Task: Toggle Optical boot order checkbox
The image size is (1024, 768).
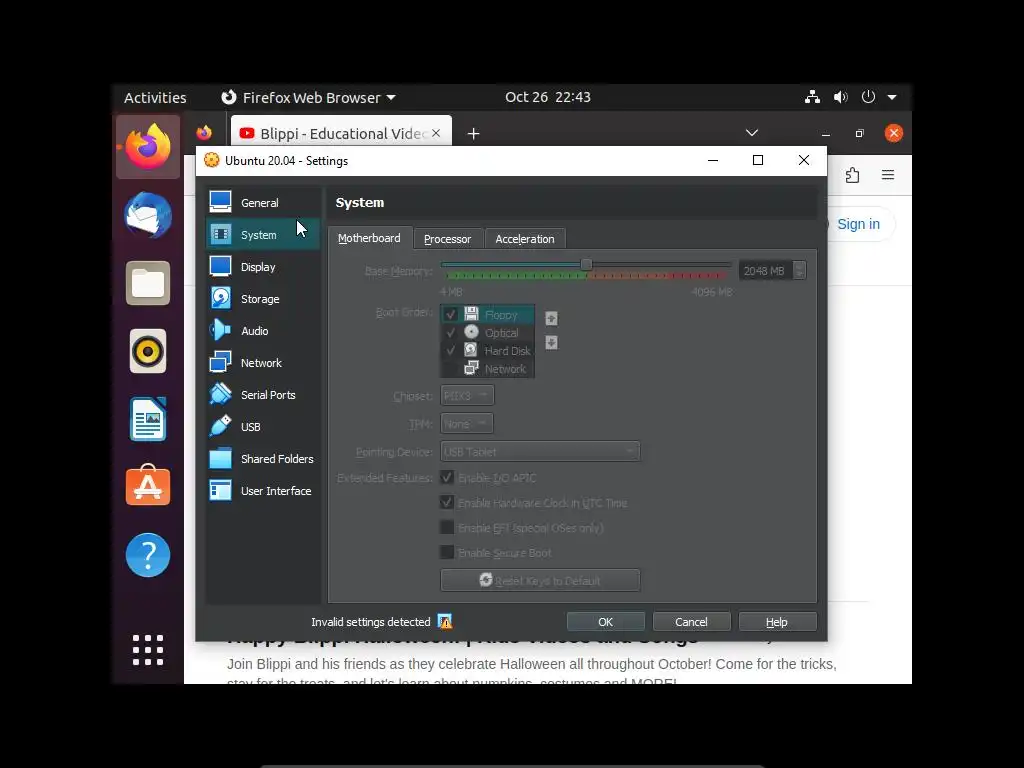Action: click(451, 332)
